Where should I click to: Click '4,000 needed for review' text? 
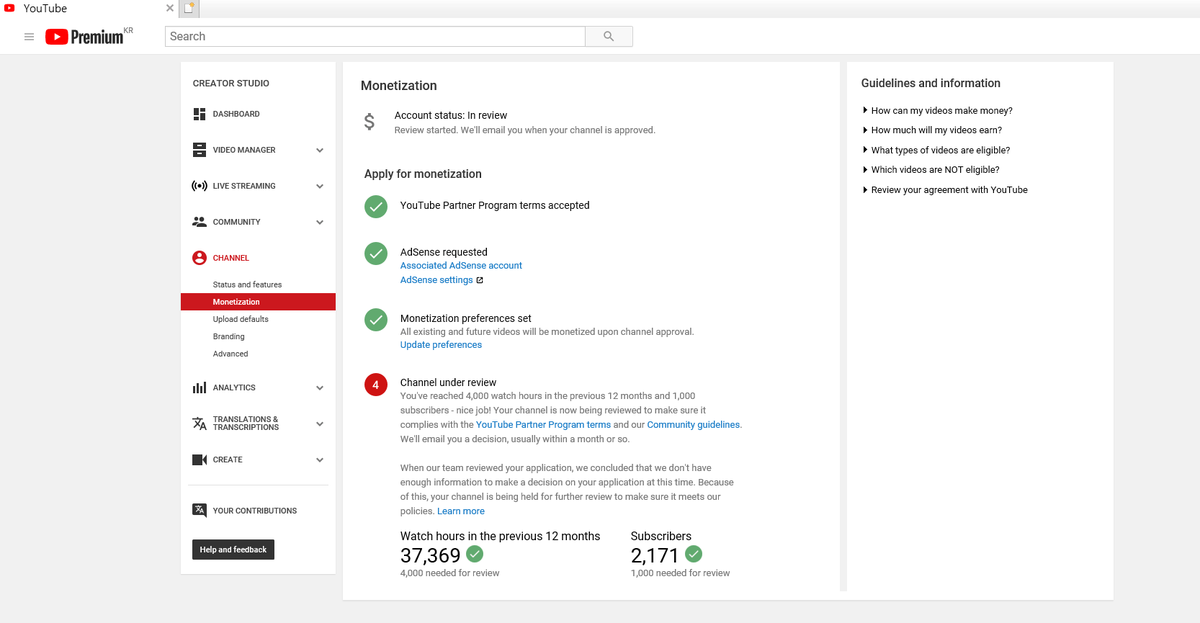[x=450, y=574]
